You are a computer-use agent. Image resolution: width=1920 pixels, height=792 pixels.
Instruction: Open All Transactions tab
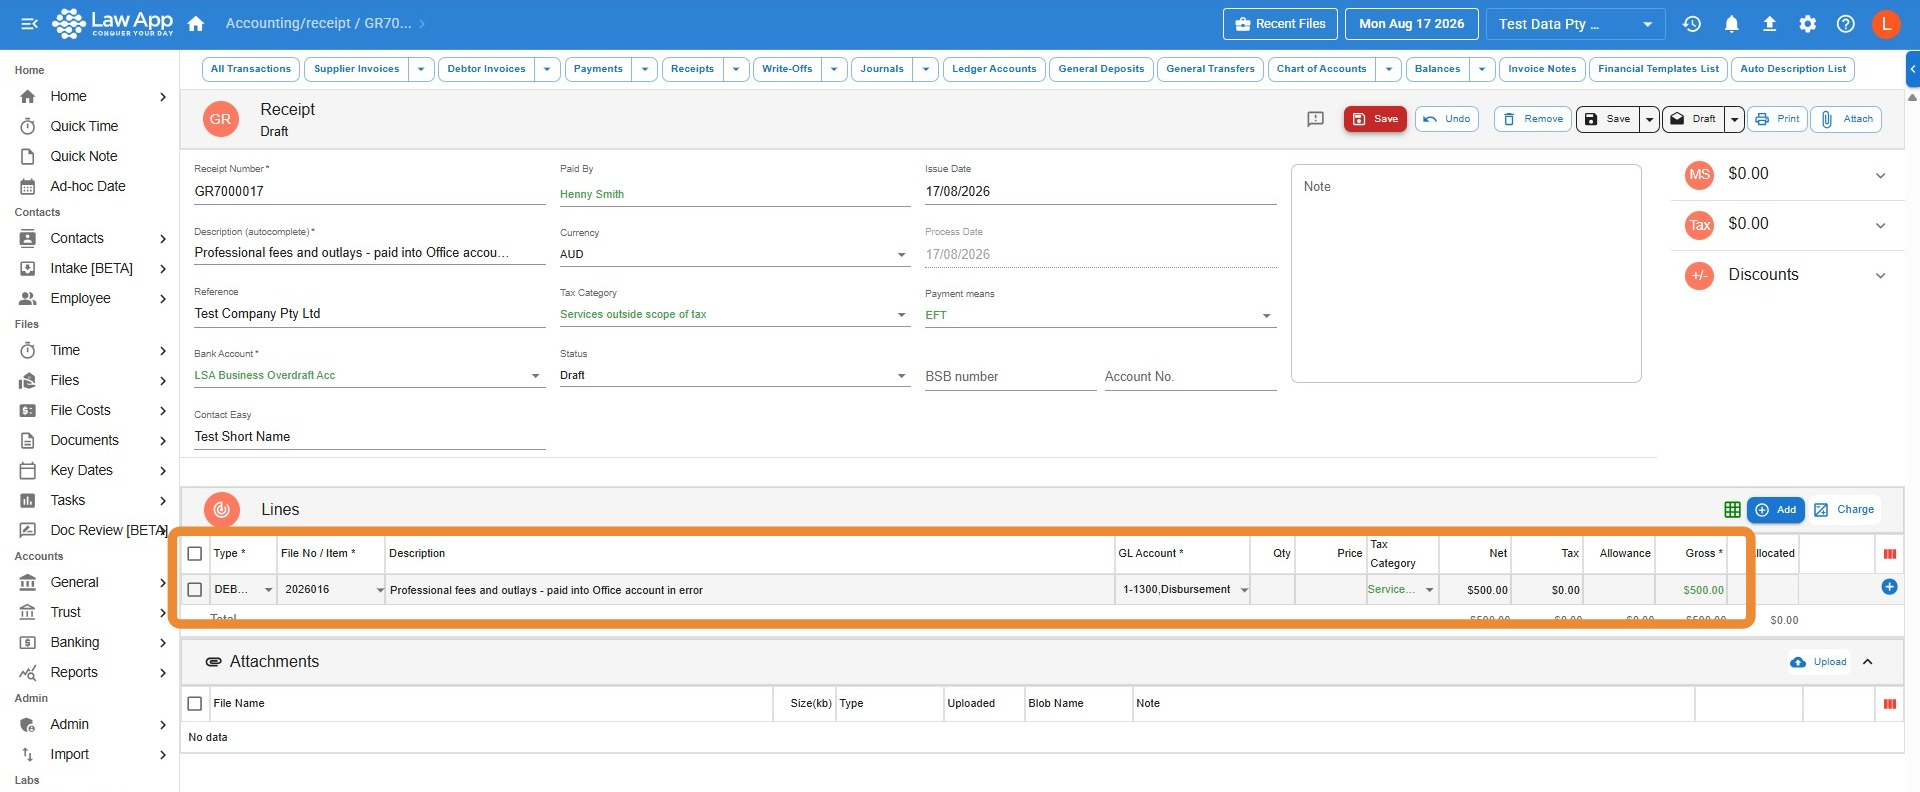point(250,69)
